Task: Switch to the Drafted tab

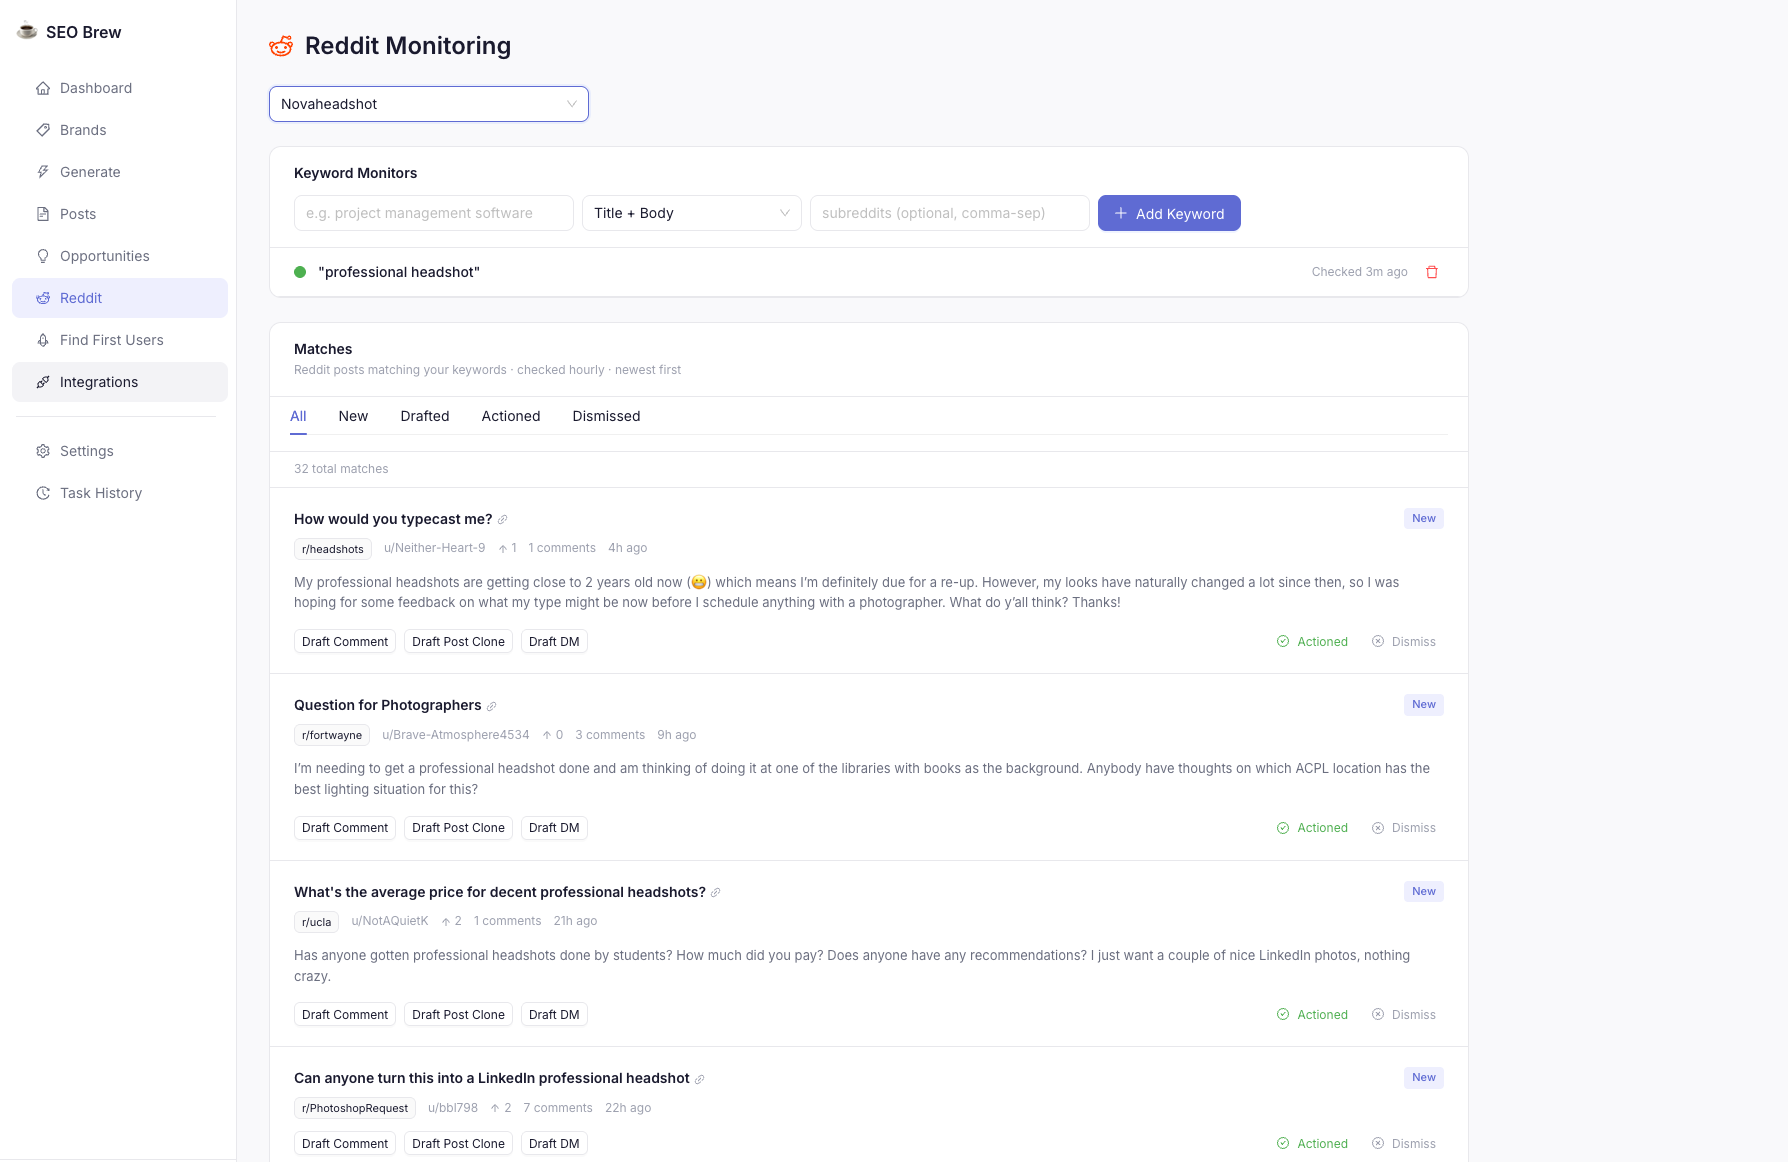Action: (425, 416)
